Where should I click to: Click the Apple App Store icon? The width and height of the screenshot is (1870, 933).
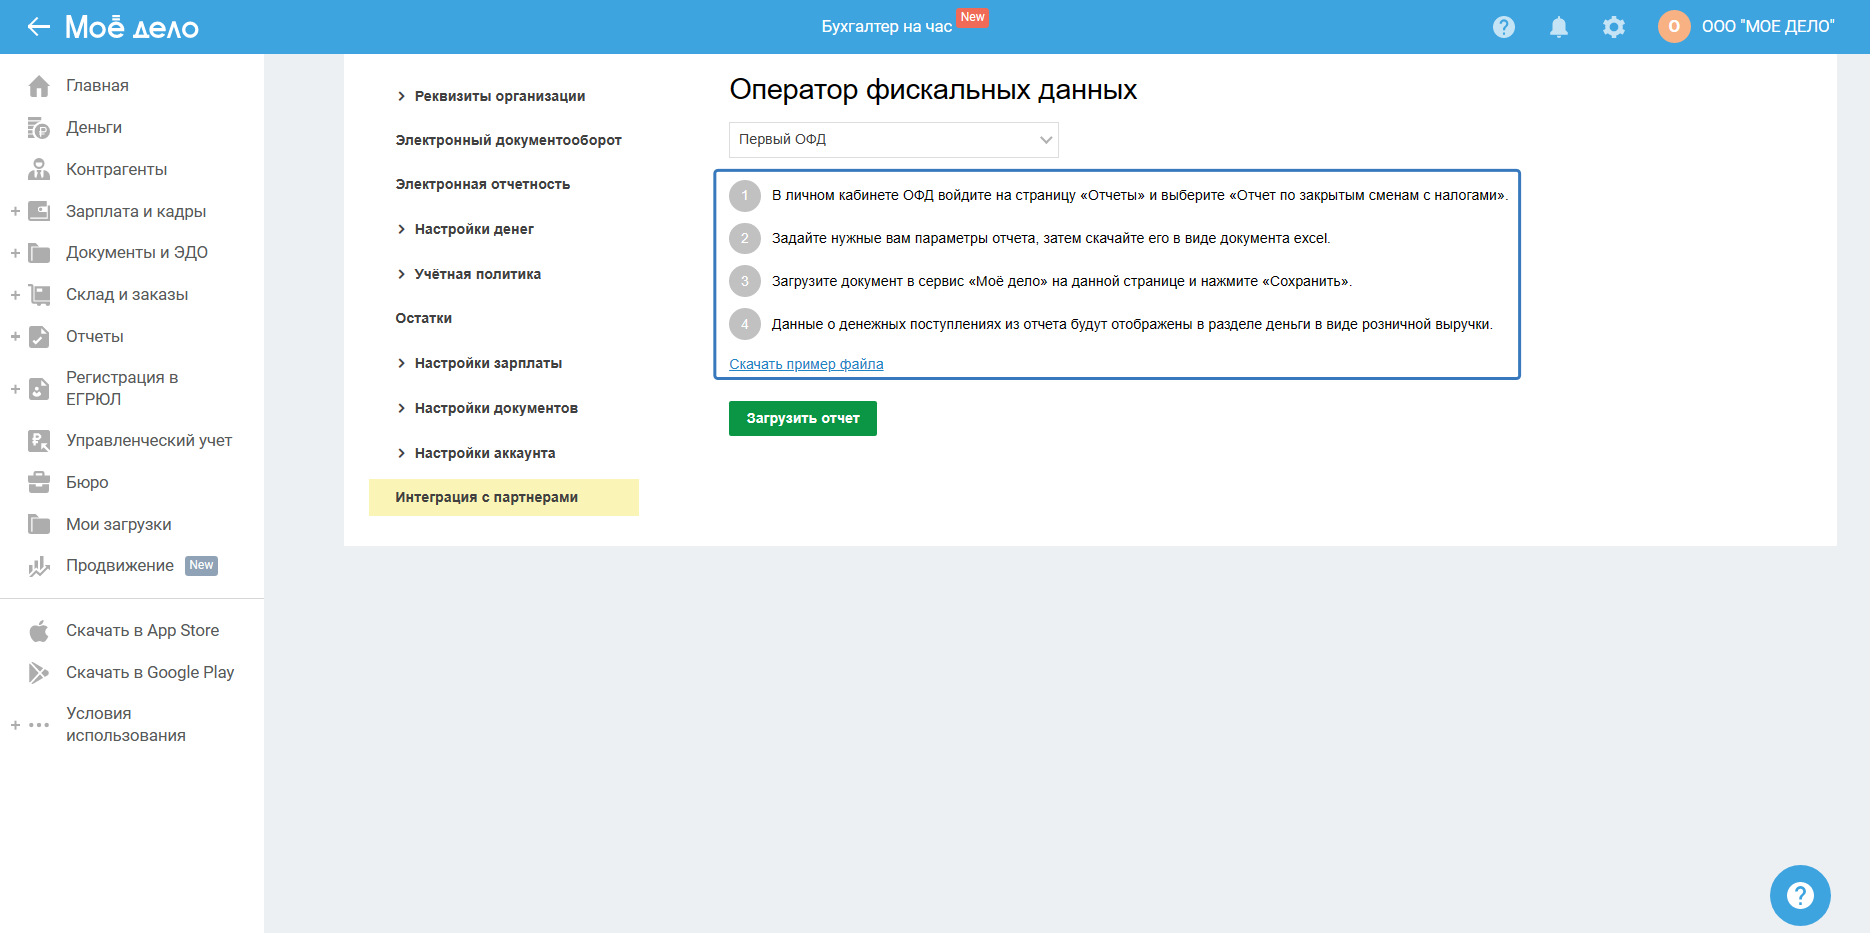point(39,631)
